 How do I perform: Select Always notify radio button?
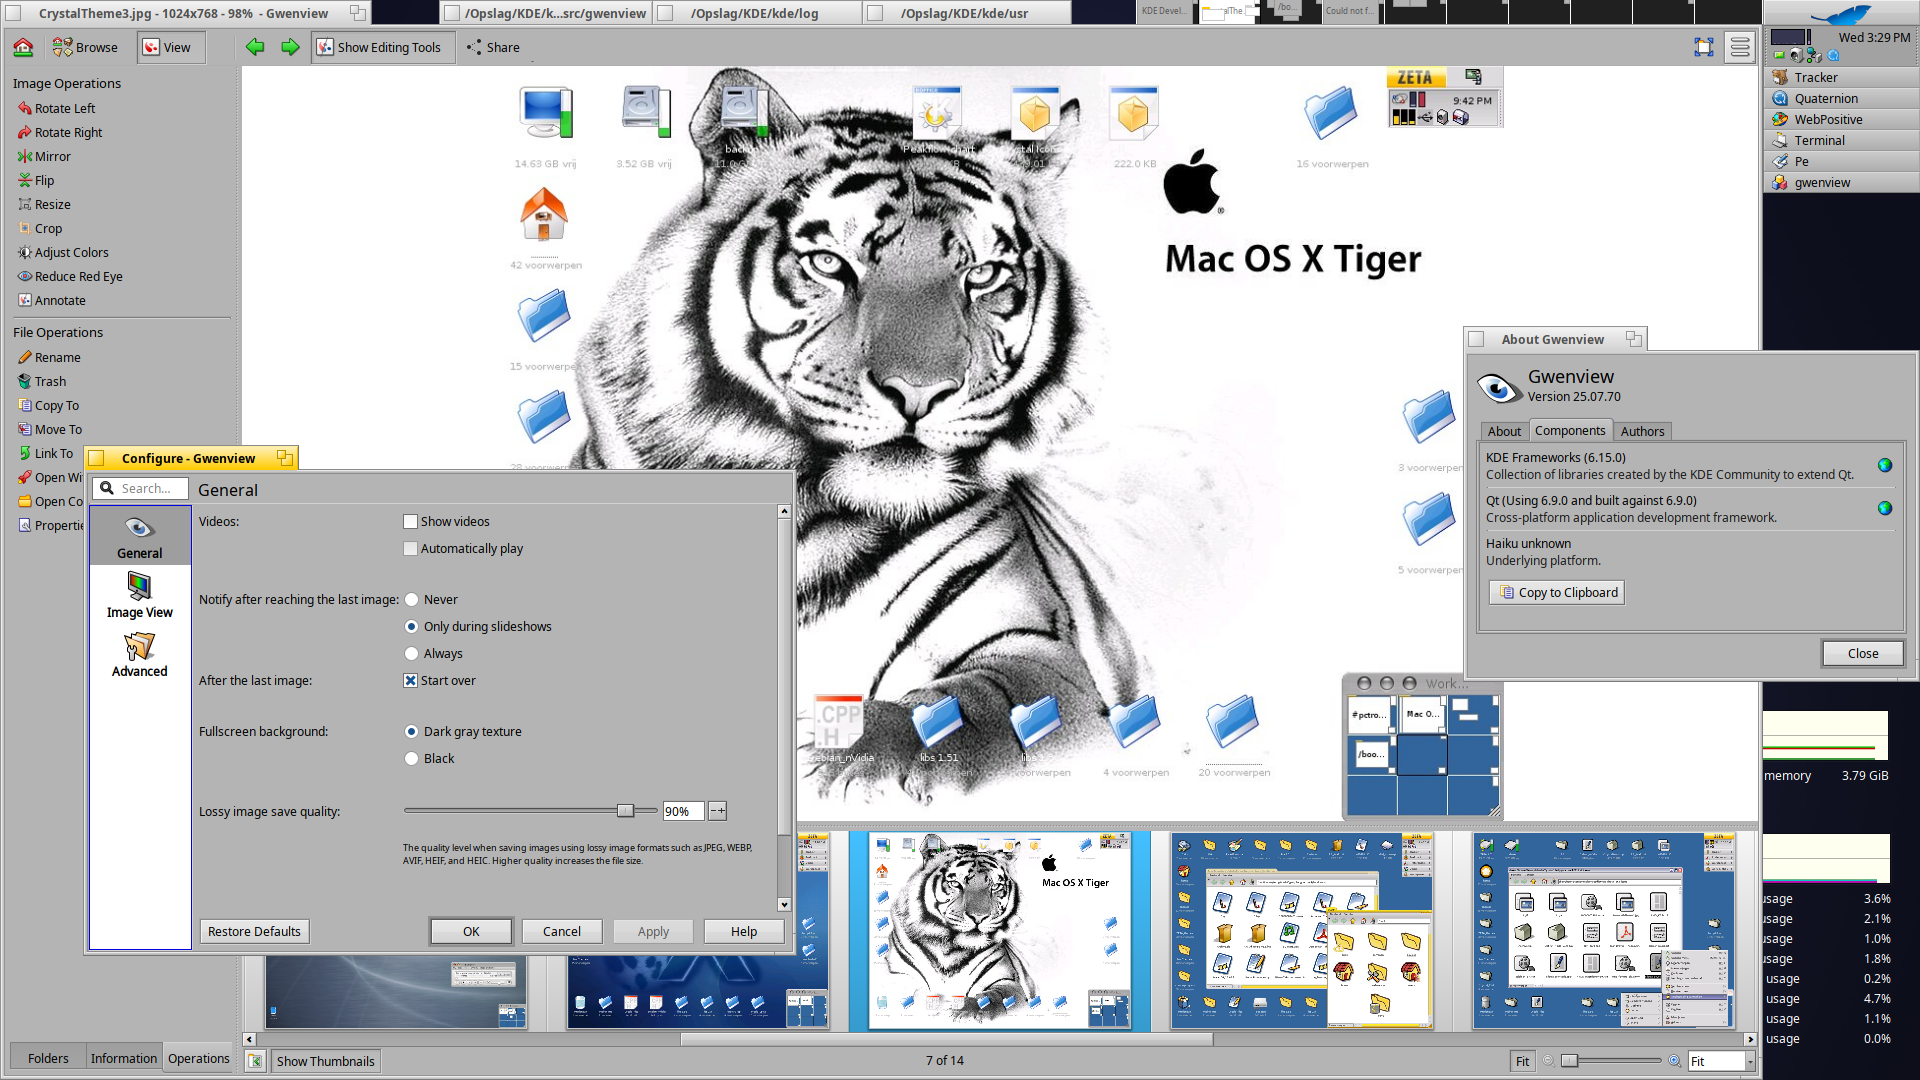pos(411,654)
